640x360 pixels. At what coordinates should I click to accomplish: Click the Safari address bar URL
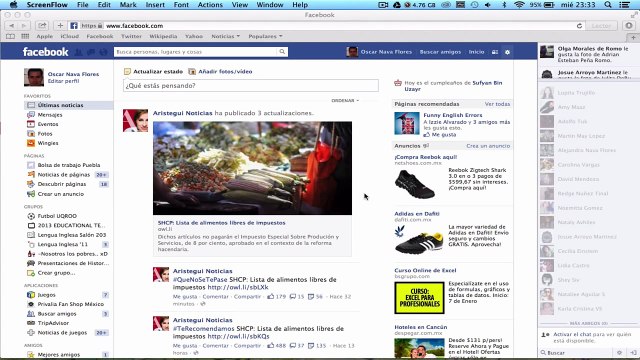tap(134, 26)
